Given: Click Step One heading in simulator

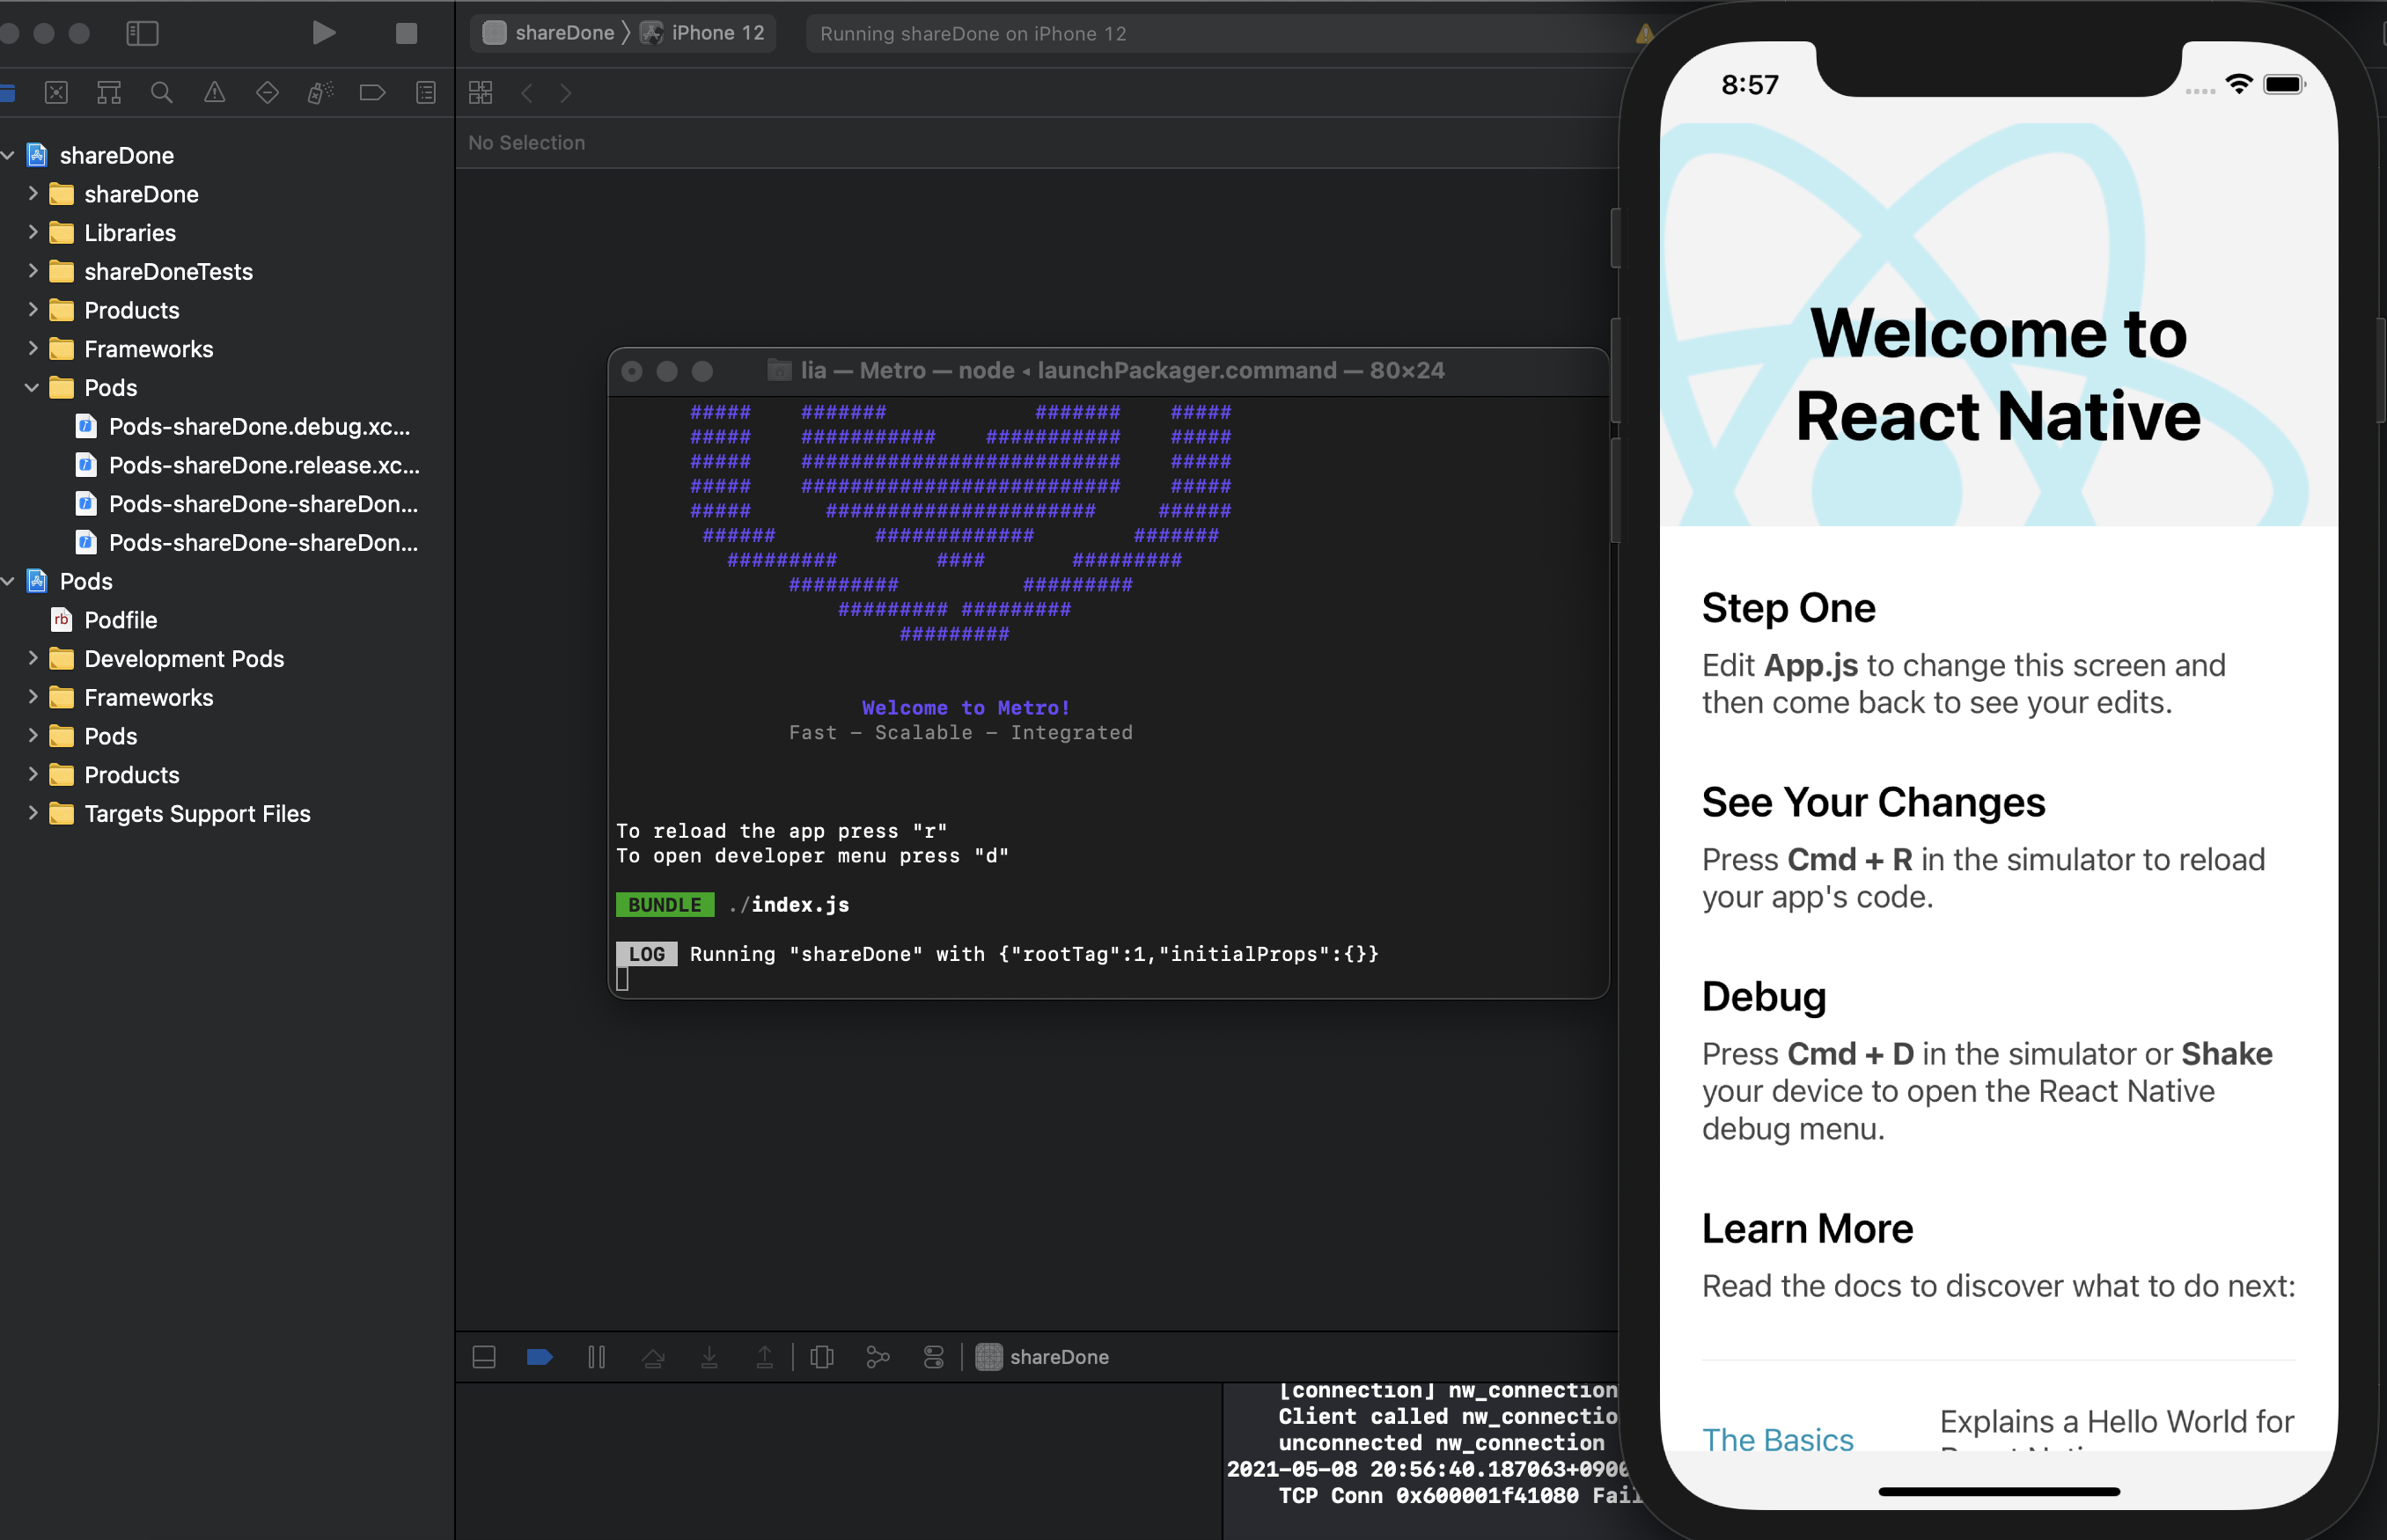Looking at the screenshot, I should point(1788,608).
